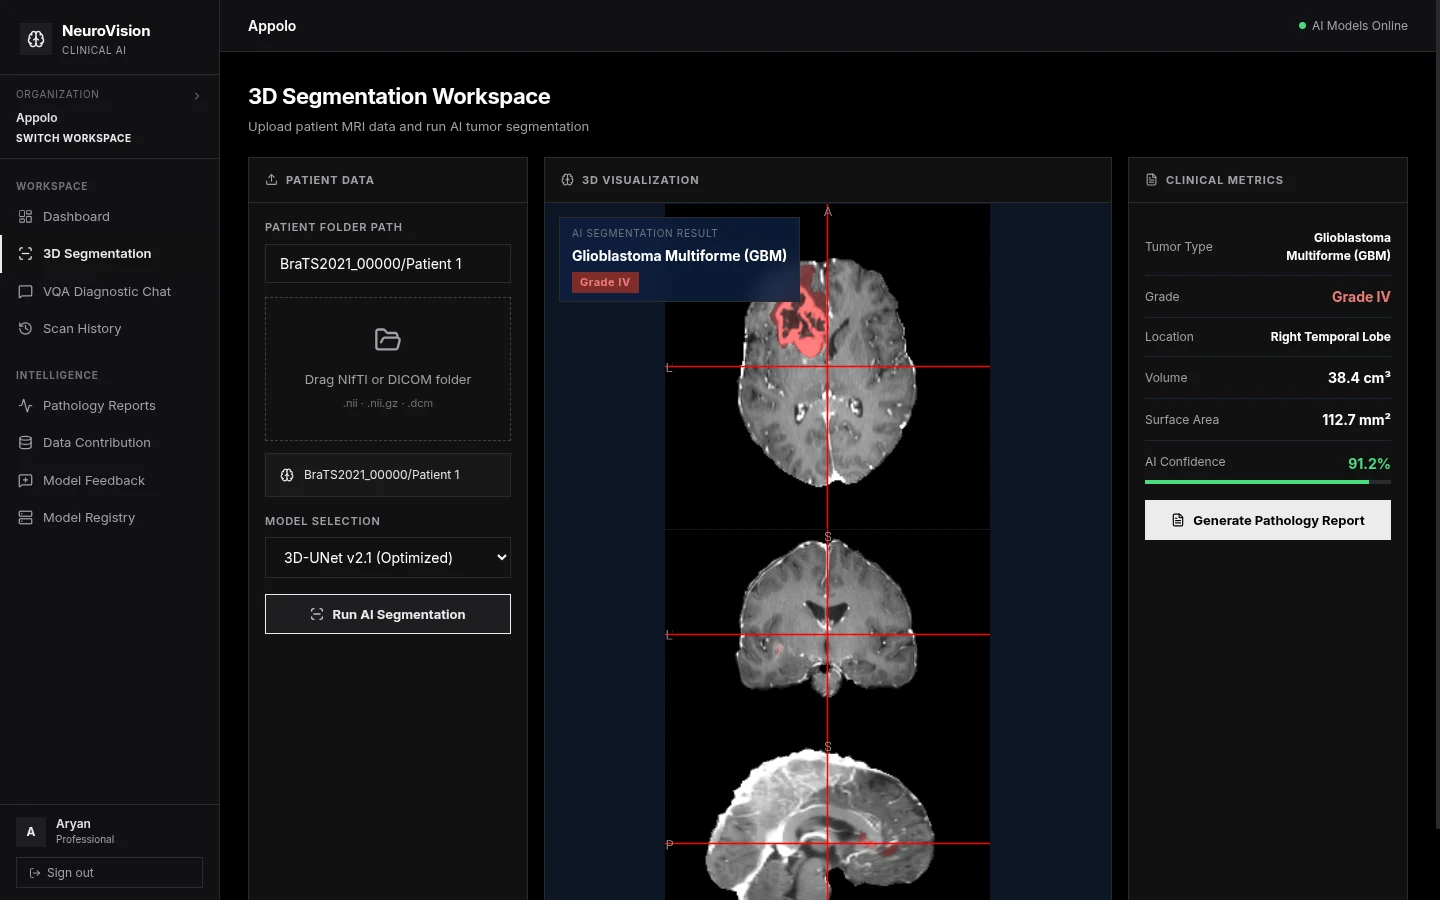Run AI Segmentation on the patient data

pos(388,614)
